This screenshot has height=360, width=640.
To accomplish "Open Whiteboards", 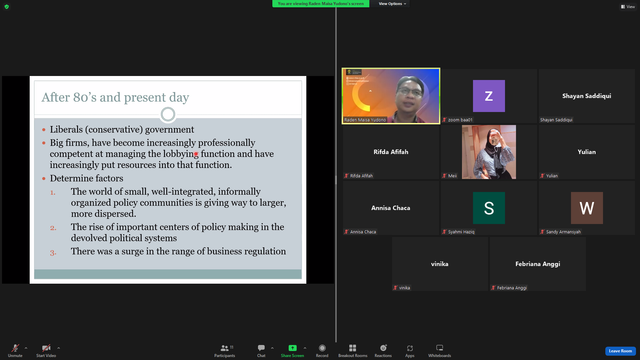I will tap(440, 350).
